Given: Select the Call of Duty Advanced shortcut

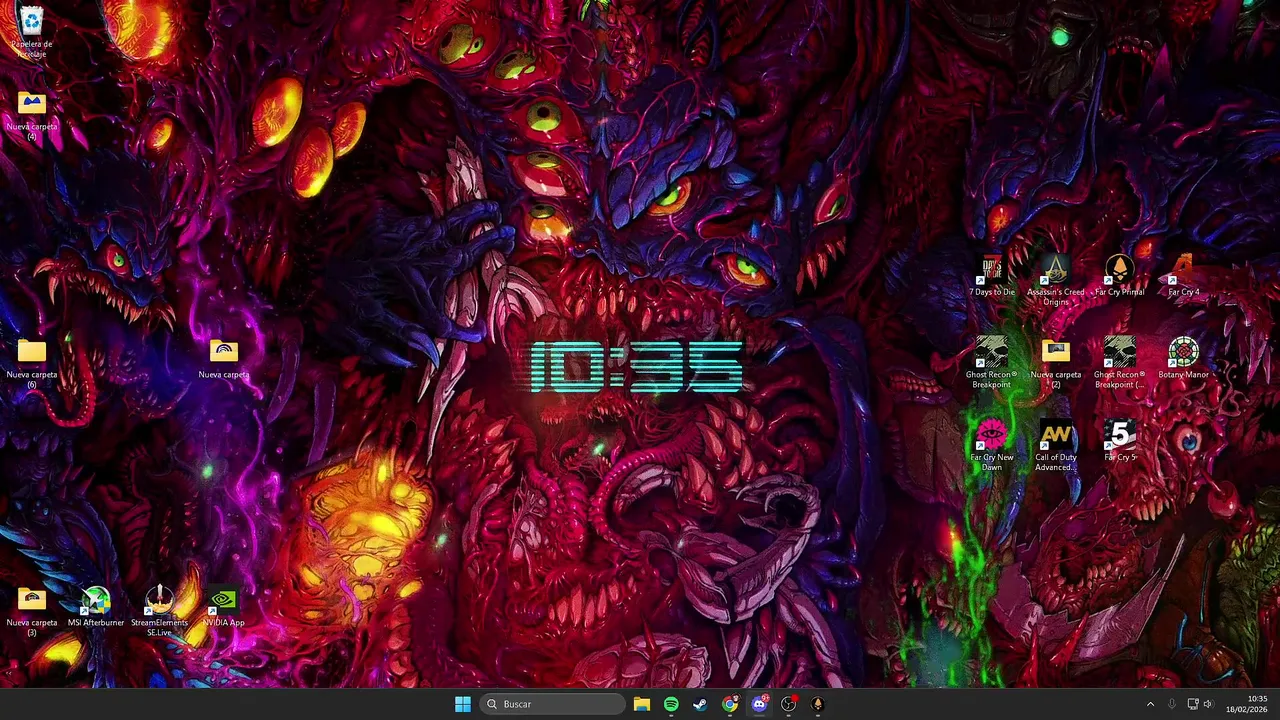Looking at the screenshot, I should pyautogui.click(x=1055, y=446).
